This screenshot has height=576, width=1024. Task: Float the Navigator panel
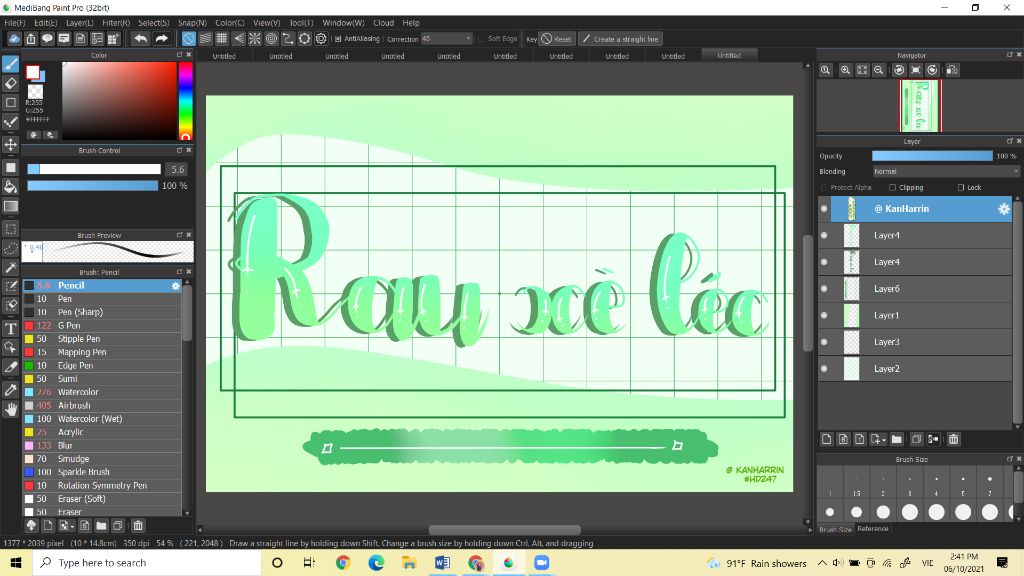[1010, 56]
